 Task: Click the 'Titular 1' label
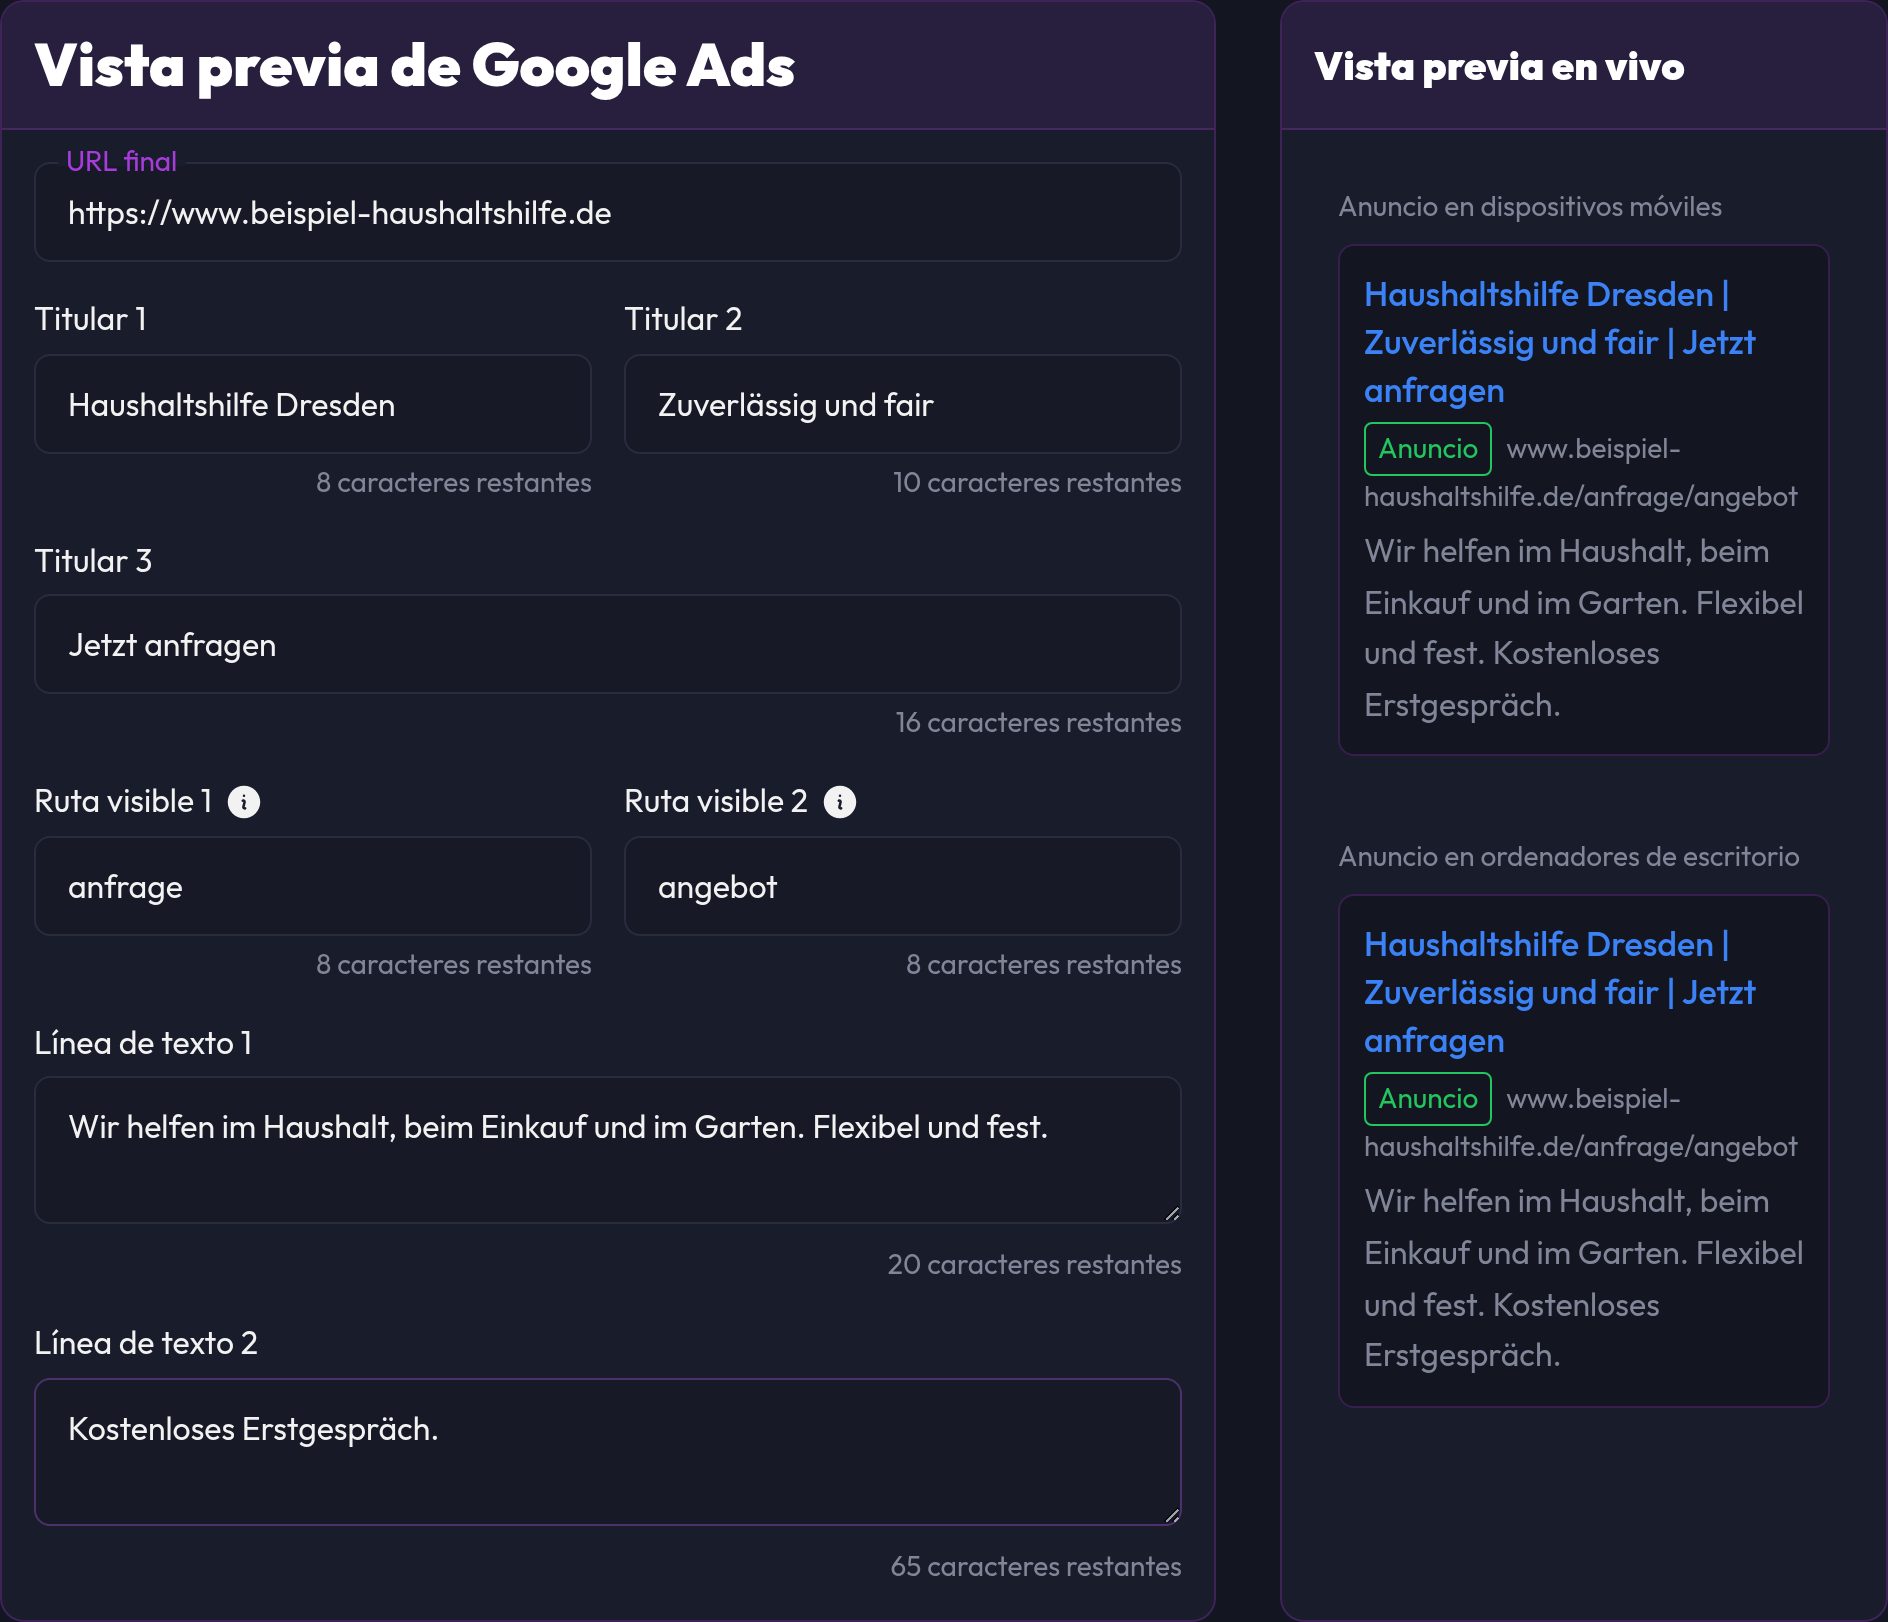point(91,319)
